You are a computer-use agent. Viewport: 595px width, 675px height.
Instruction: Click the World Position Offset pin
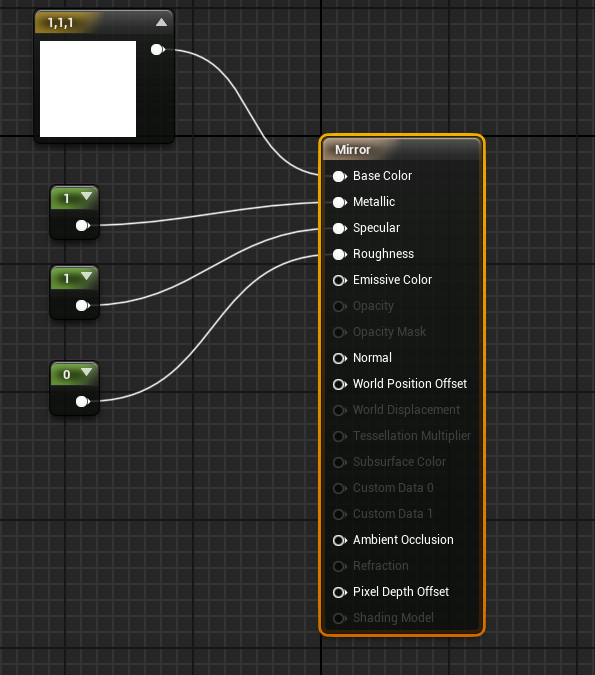(340, 384)
